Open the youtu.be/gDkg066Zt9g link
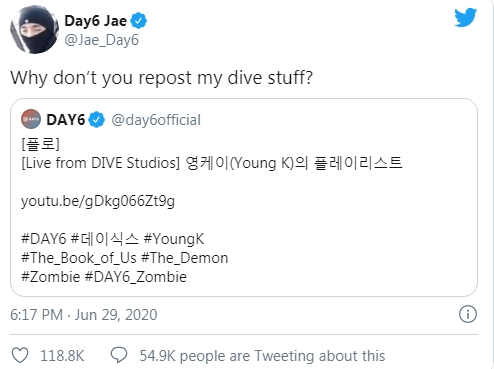 98,201
